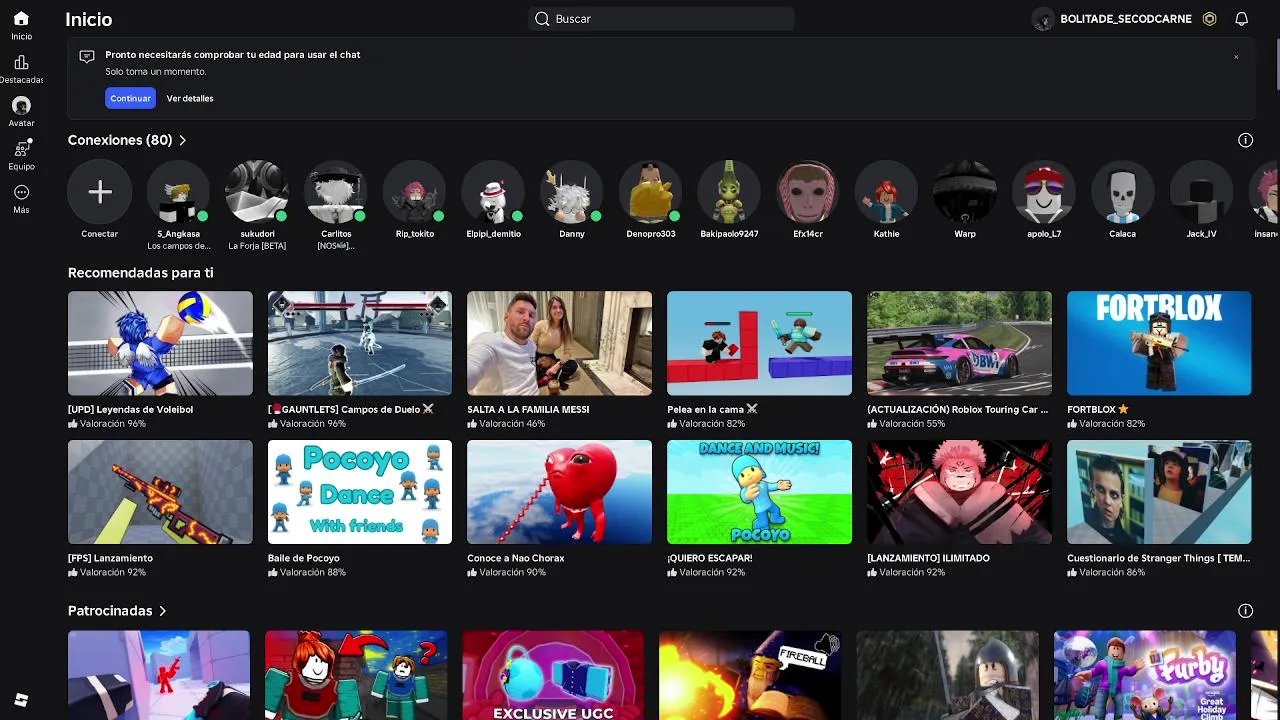Open Baile de Pocoyo thumbnail
The width and height of the screenshot is (1280, 720).
click(360, 492)
